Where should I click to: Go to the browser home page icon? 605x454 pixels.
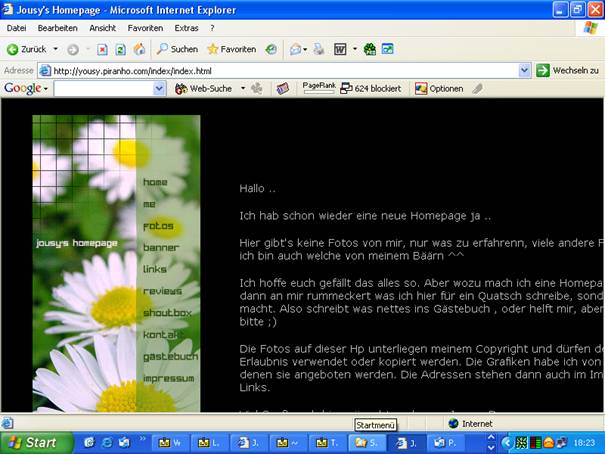pos(139,49)
